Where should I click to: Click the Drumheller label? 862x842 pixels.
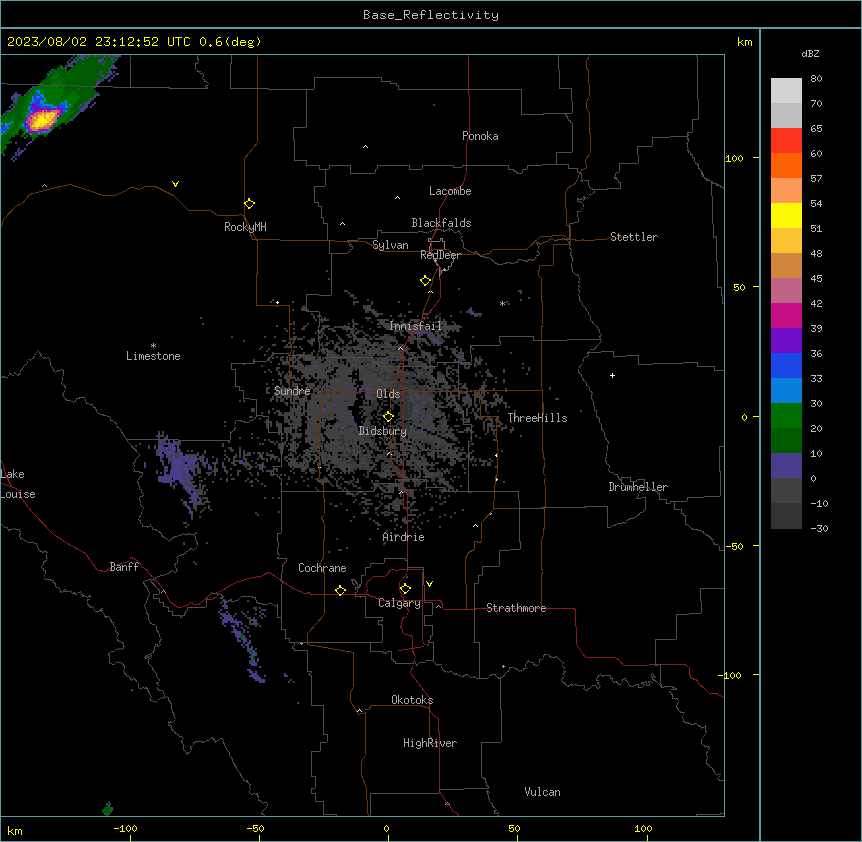coord(638,487)
